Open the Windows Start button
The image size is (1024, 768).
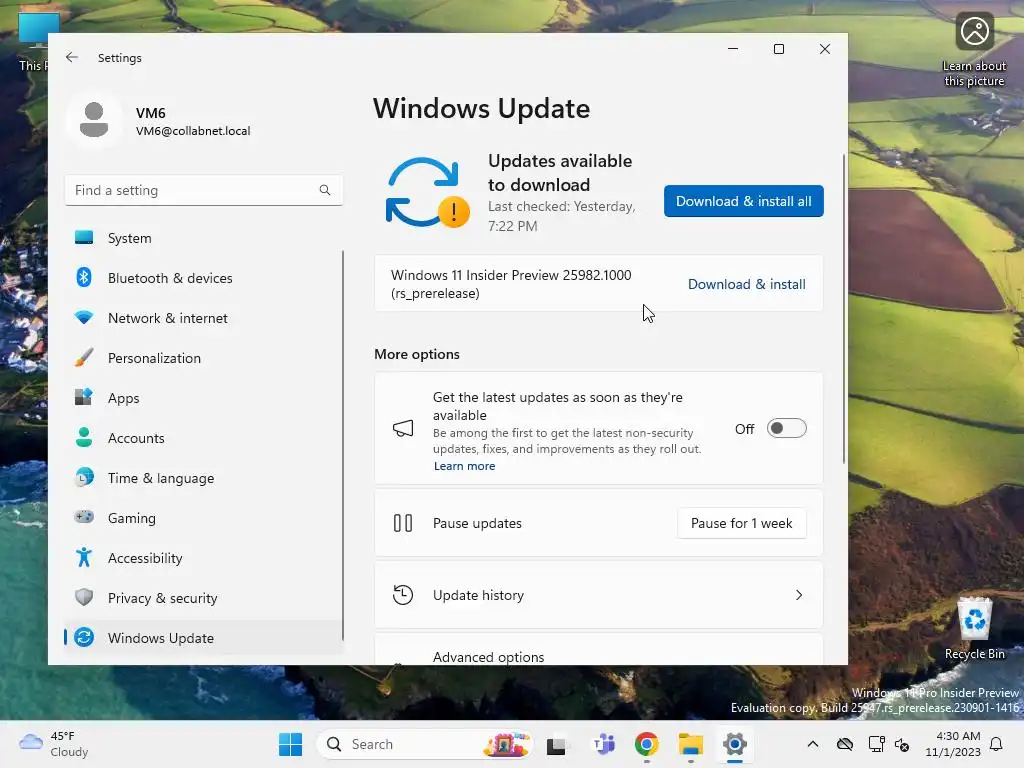[x=291, y=744]
